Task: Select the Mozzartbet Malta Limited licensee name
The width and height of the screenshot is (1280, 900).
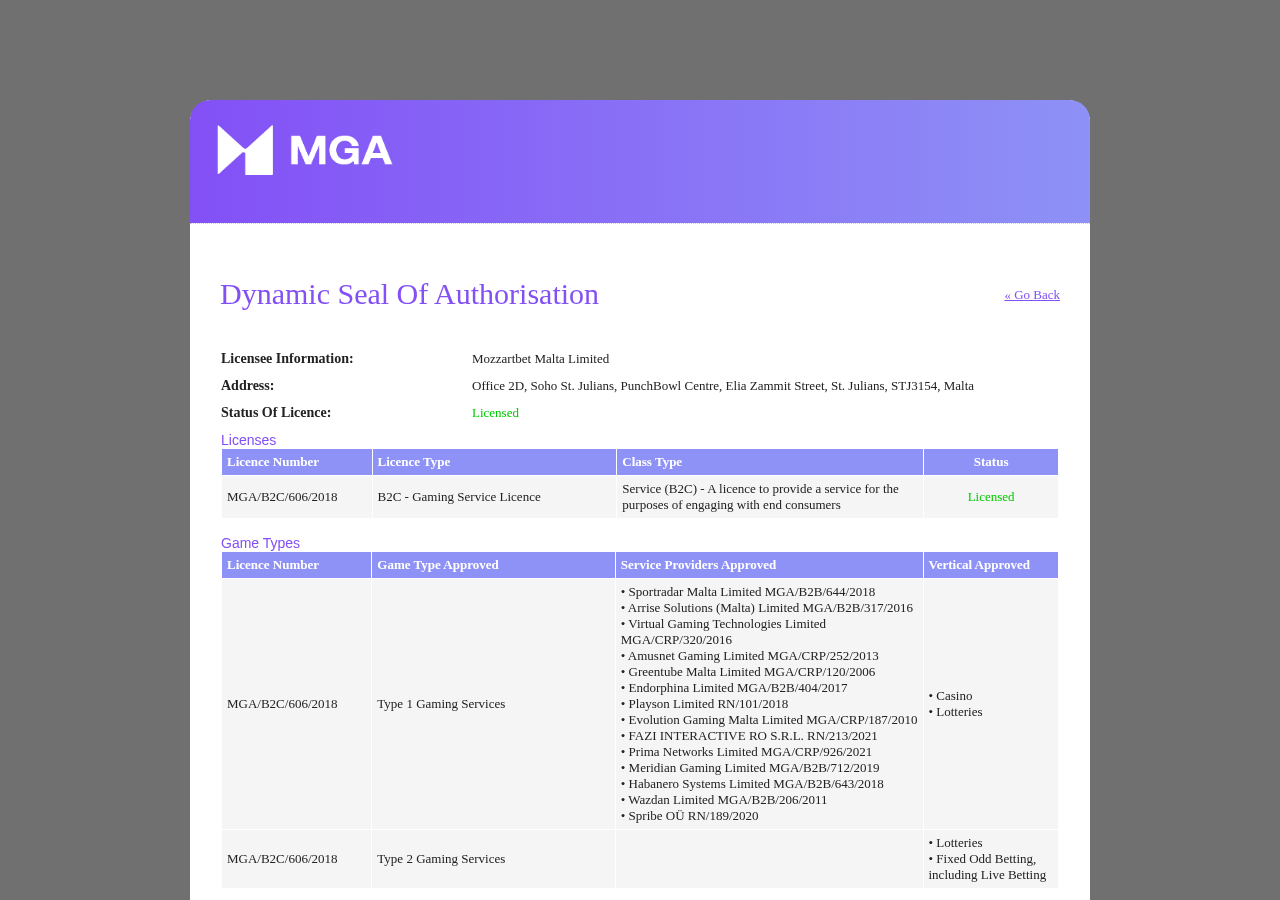Action: 540,359
